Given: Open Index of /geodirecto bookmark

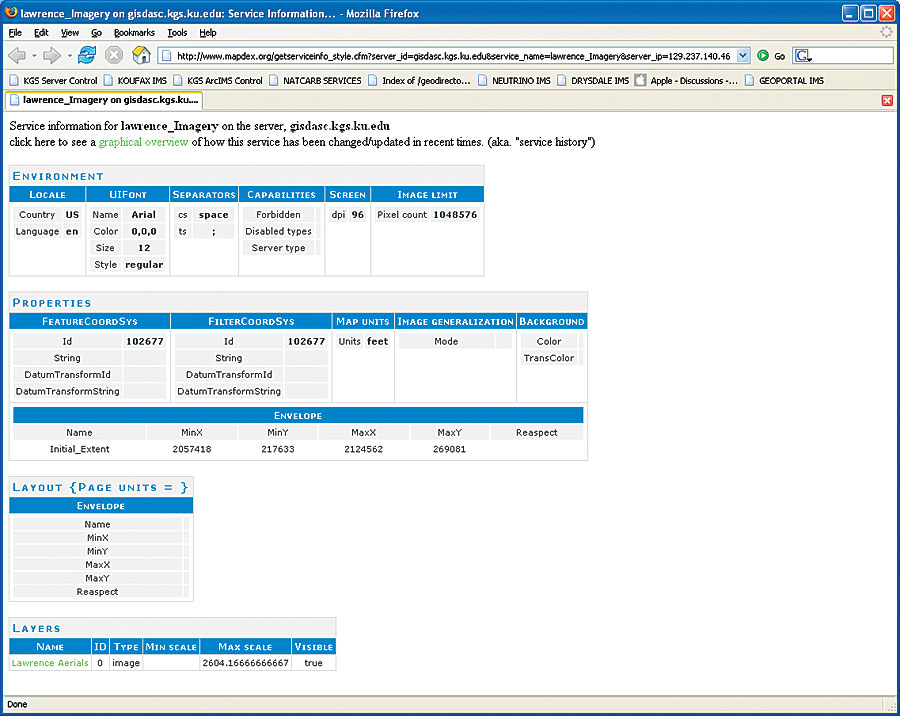Looking at the screenshot, I should pyautogui.click(x=419, y=81).
